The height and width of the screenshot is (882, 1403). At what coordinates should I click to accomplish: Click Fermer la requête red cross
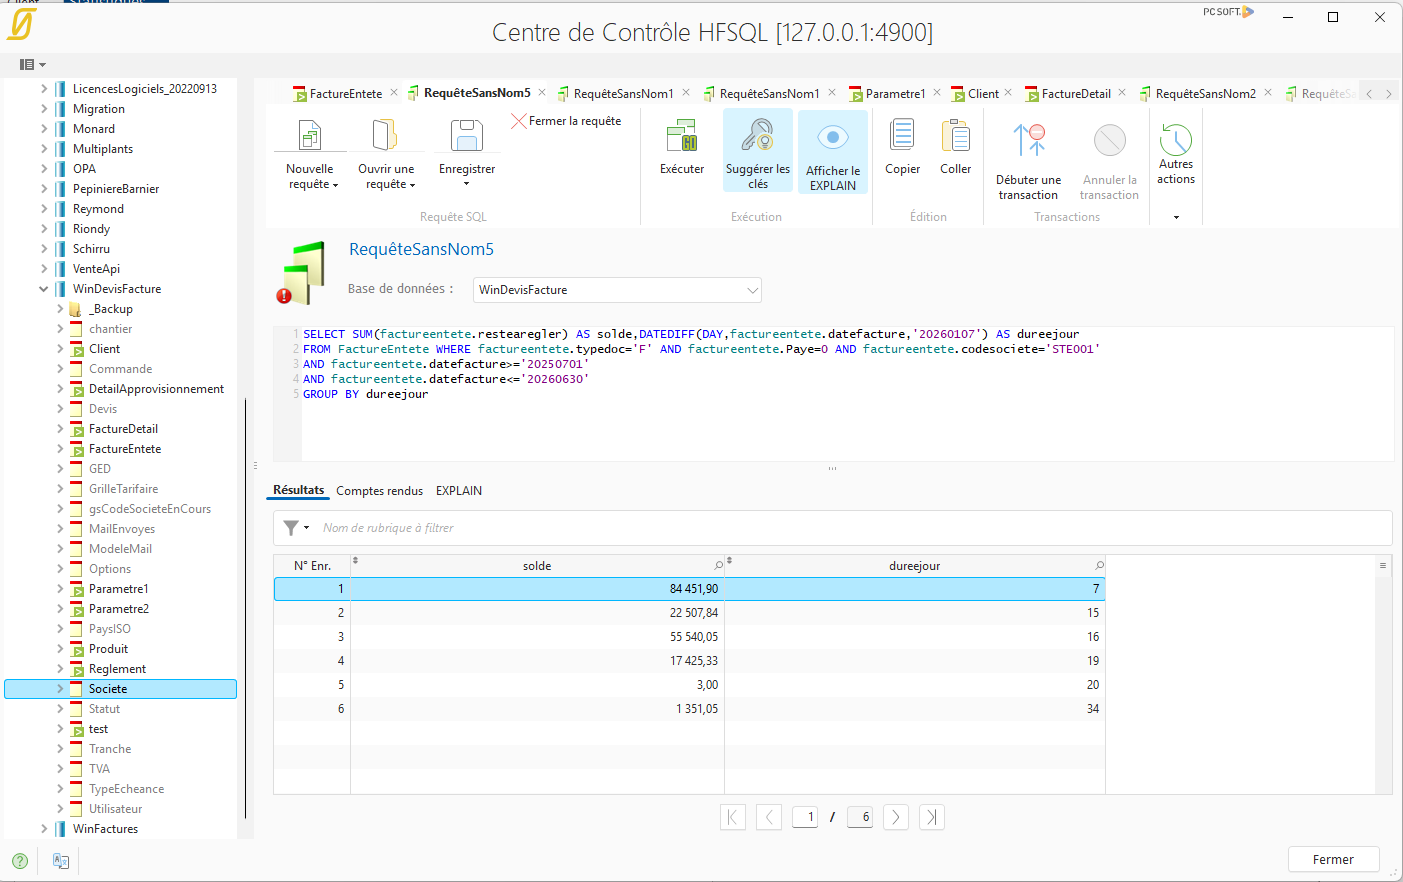[518, 121]
